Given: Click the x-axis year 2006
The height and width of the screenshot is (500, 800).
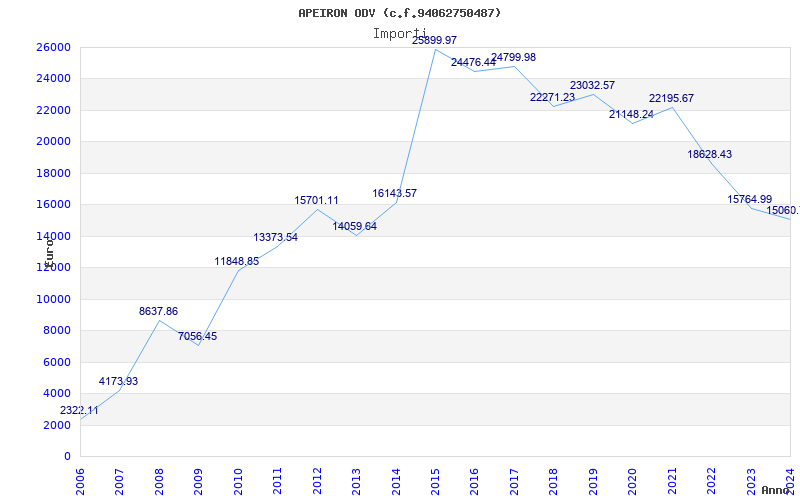Looking at the screenshot, I should [80, 480].
